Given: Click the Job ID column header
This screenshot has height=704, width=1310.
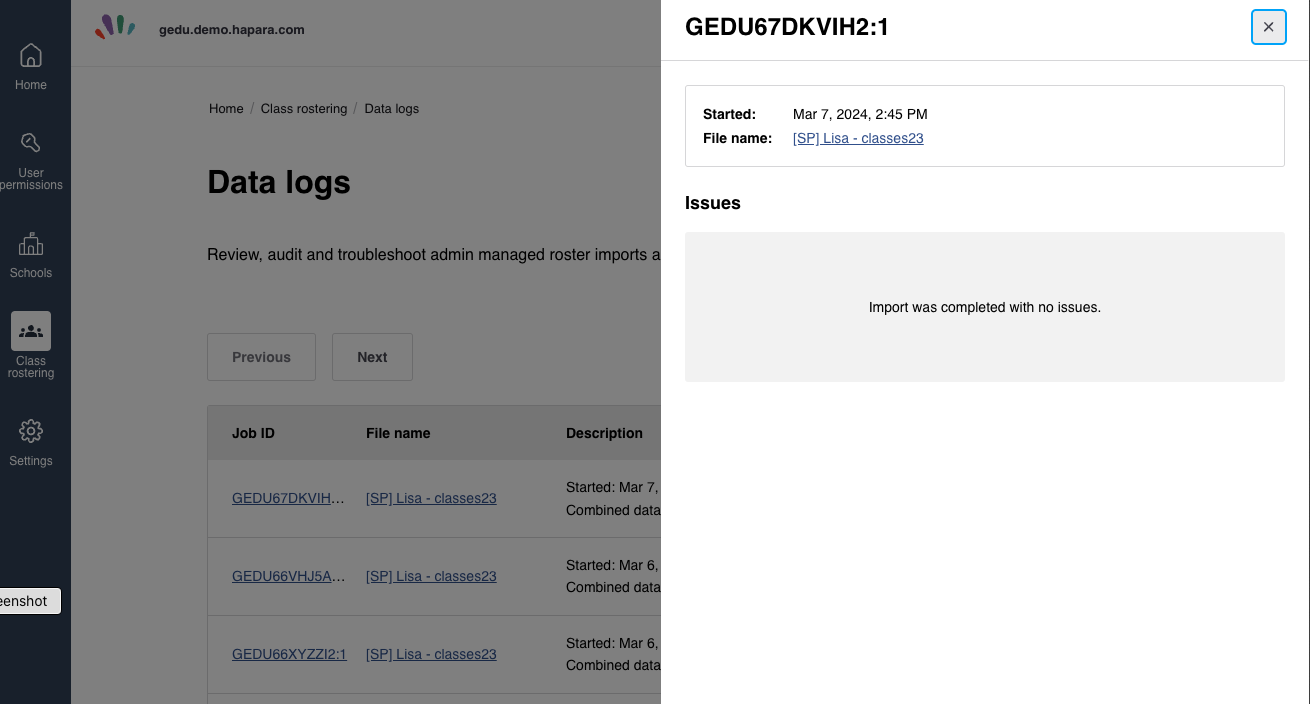Looking at the screenshot, I should click(253, 433).
